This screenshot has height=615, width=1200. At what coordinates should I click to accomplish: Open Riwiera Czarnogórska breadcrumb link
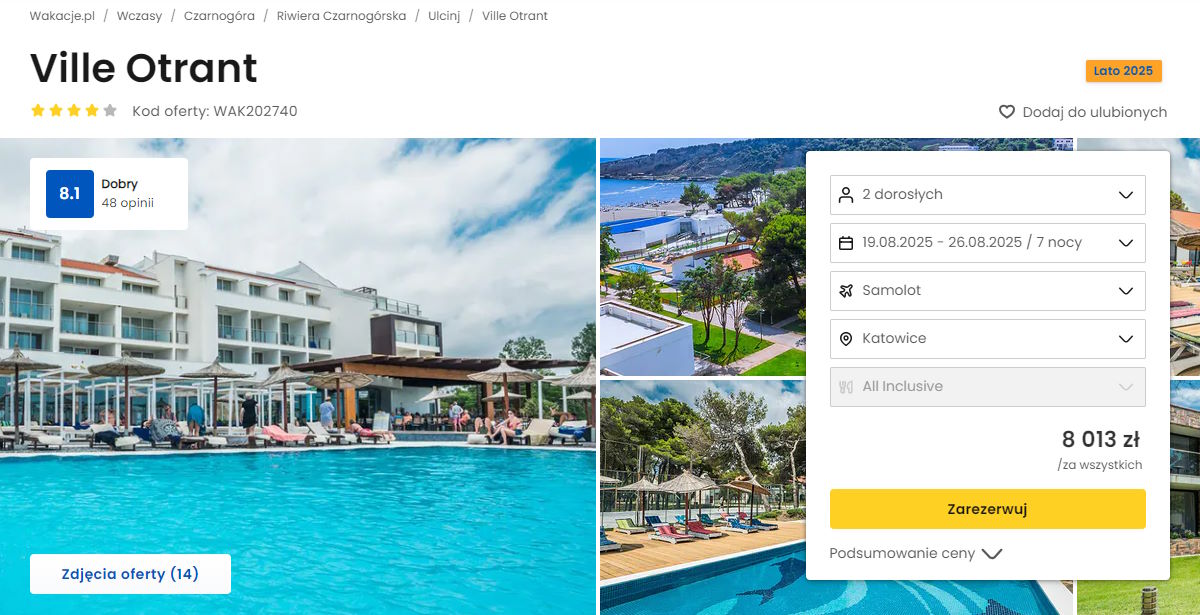[342, 16]
